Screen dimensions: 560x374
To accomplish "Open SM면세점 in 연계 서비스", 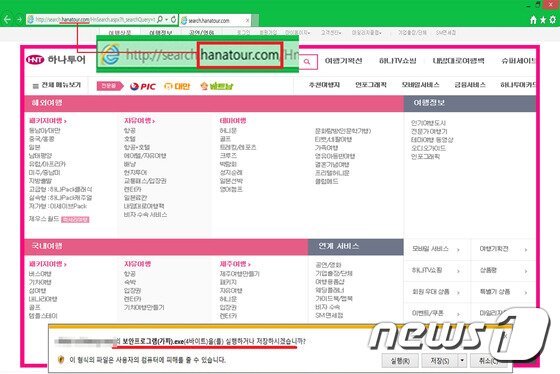I will click(329, 315).
